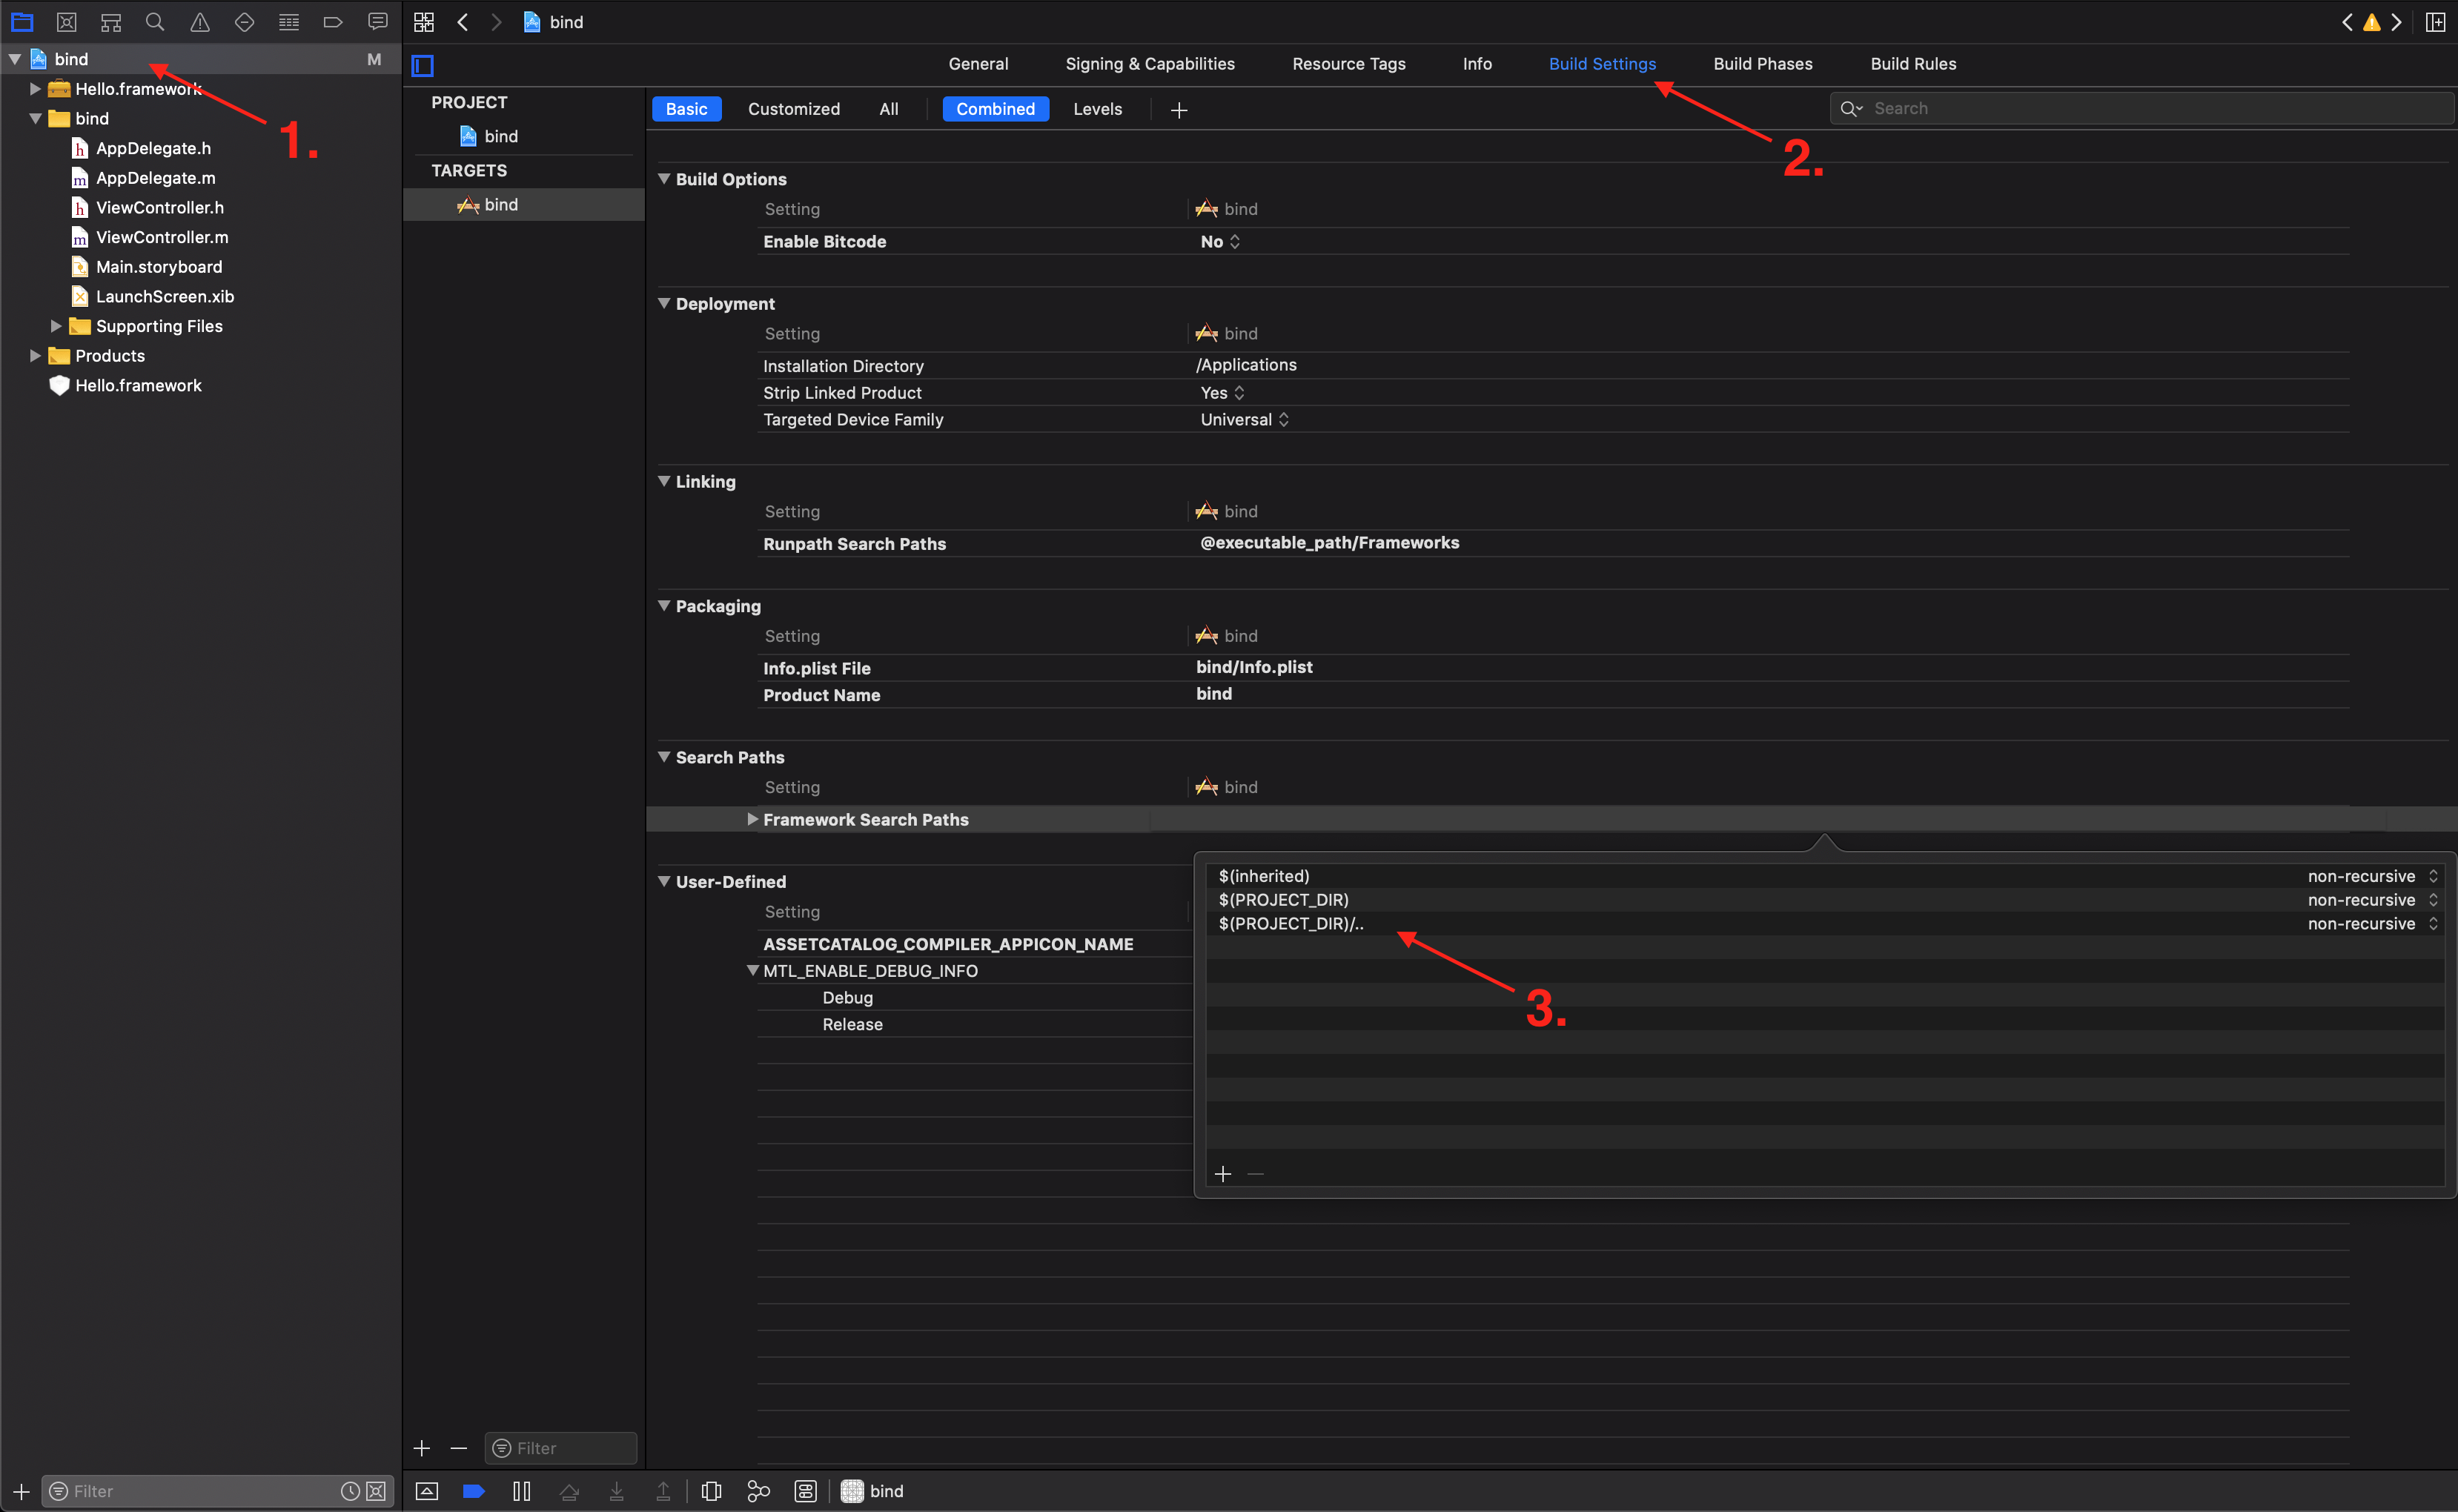Change non-recursive option for $(PROJECT_DIR)

(x=2433, y=899)
